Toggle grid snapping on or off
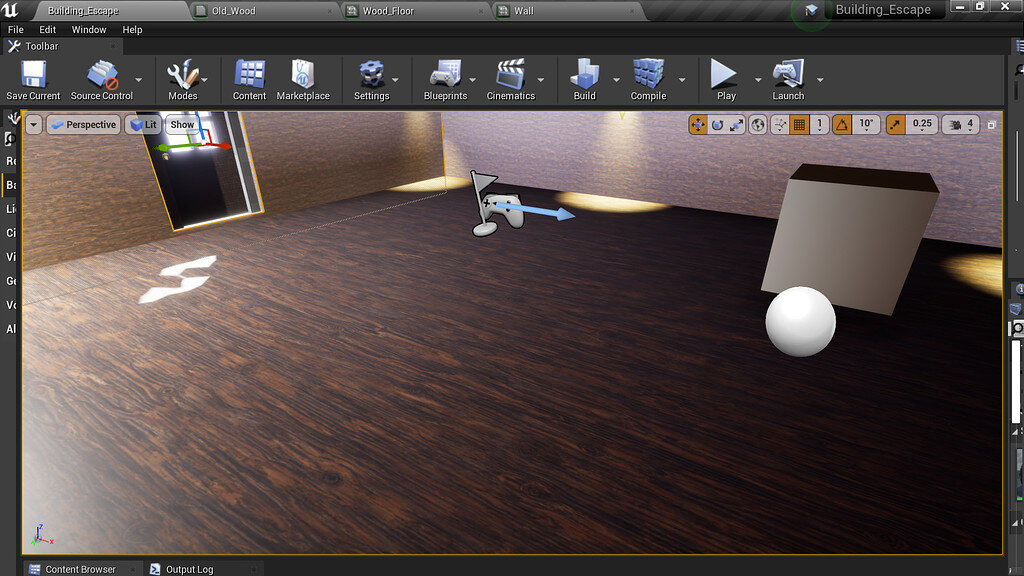1024x576 pixels. [800, 124]
